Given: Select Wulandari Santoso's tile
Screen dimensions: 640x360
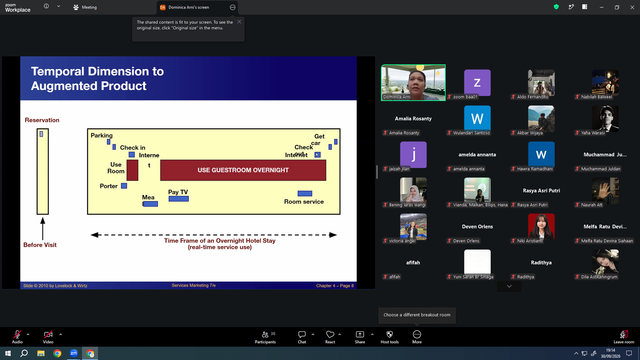Looking at the screenshot, I should point(477,118).
